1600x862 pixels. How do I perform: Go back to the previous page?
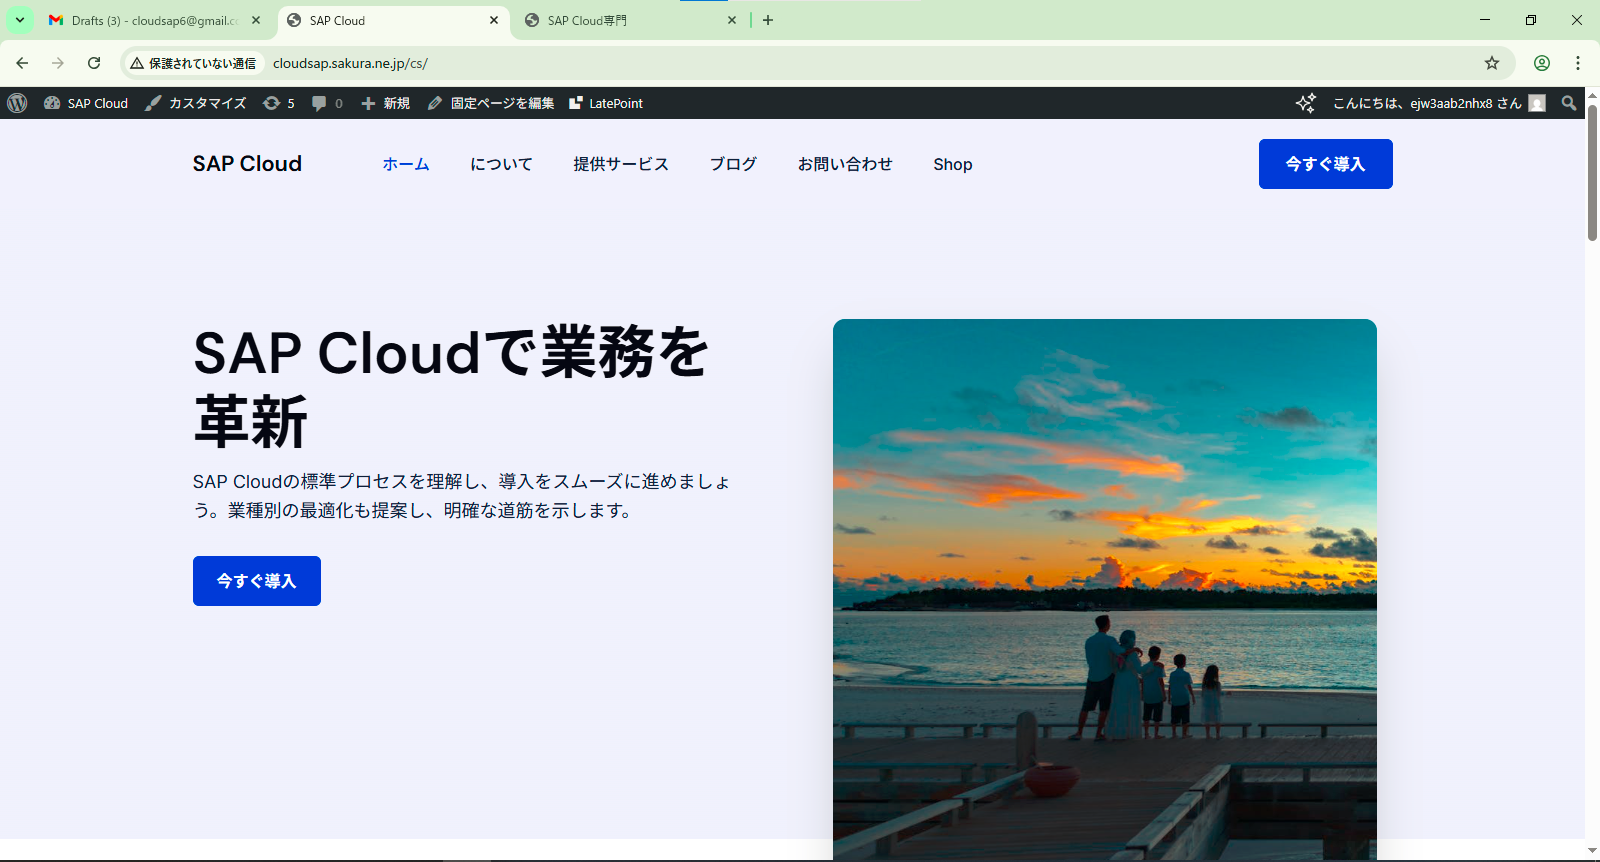[x=22, y=63]
